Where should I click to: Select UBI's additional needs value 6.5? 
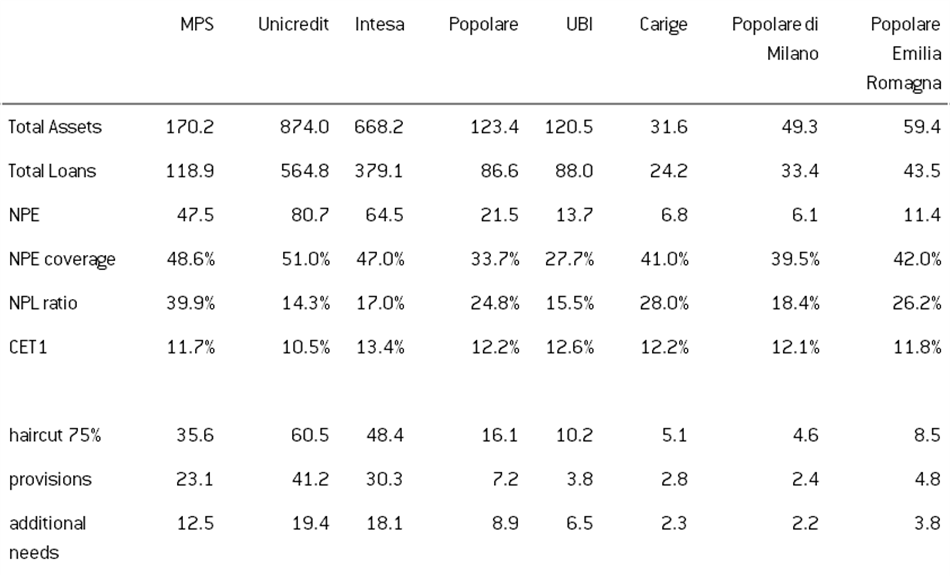pos(579,523)
